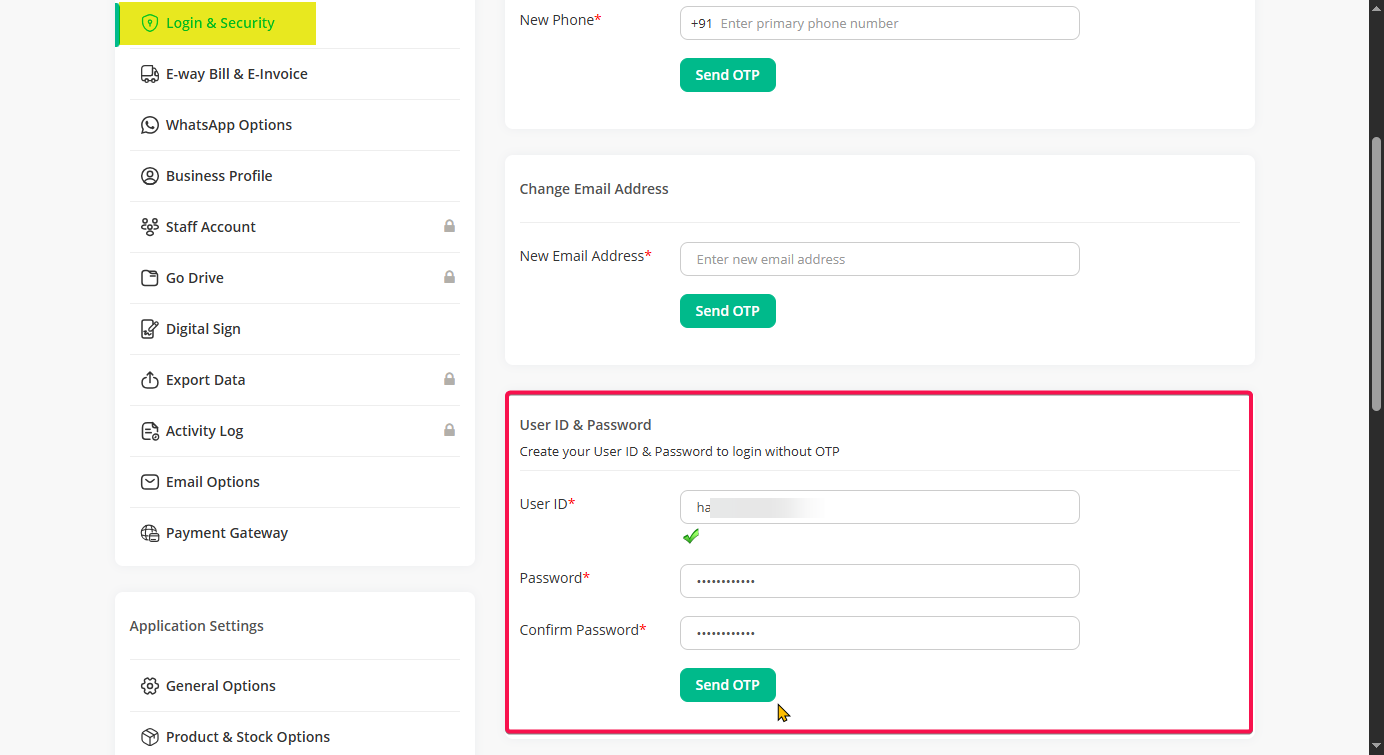Focus the New Email Address input
Image resolution: width=1384 pixels, height=755 pixels.
(879, 259)
